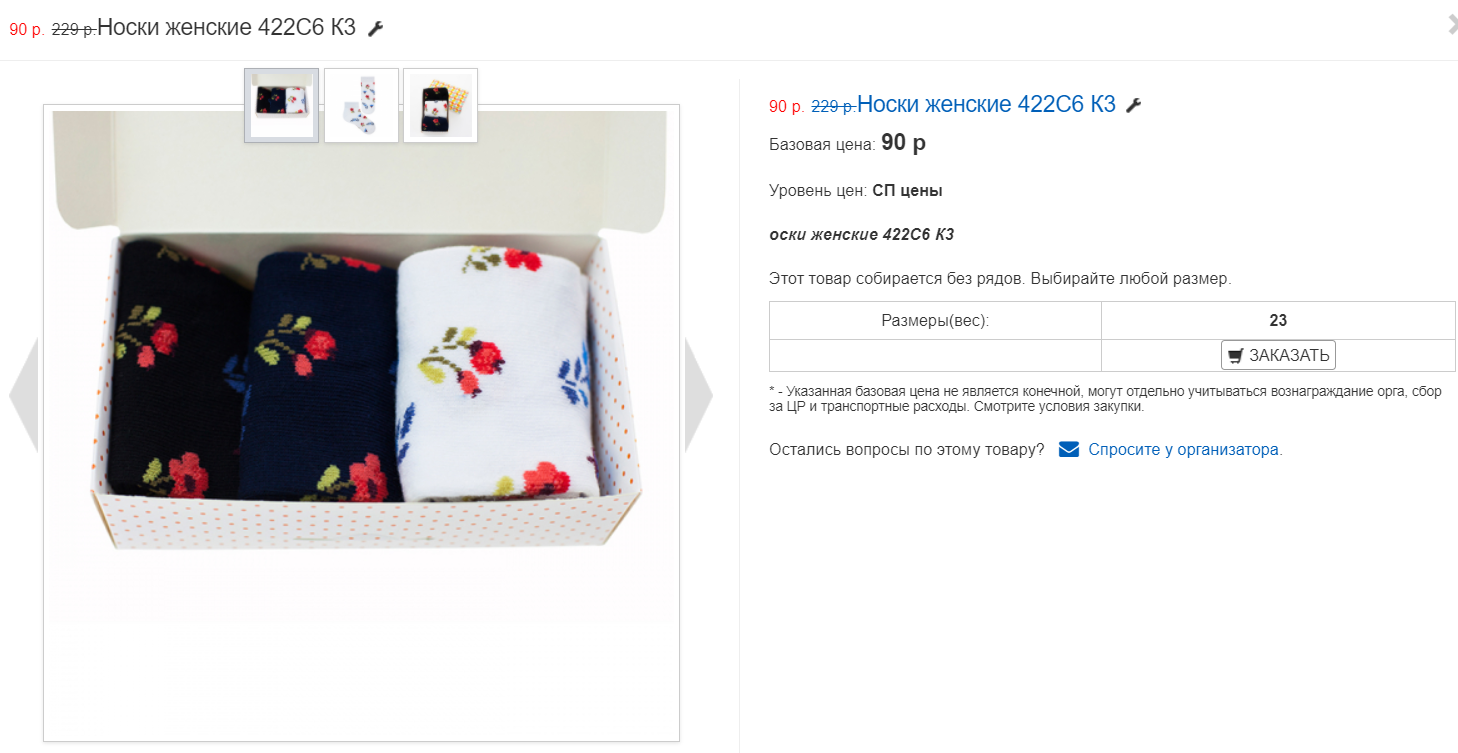Click the СП цены price level text
Viewport: 1458px width, 753px height.
tap(907, 190)
